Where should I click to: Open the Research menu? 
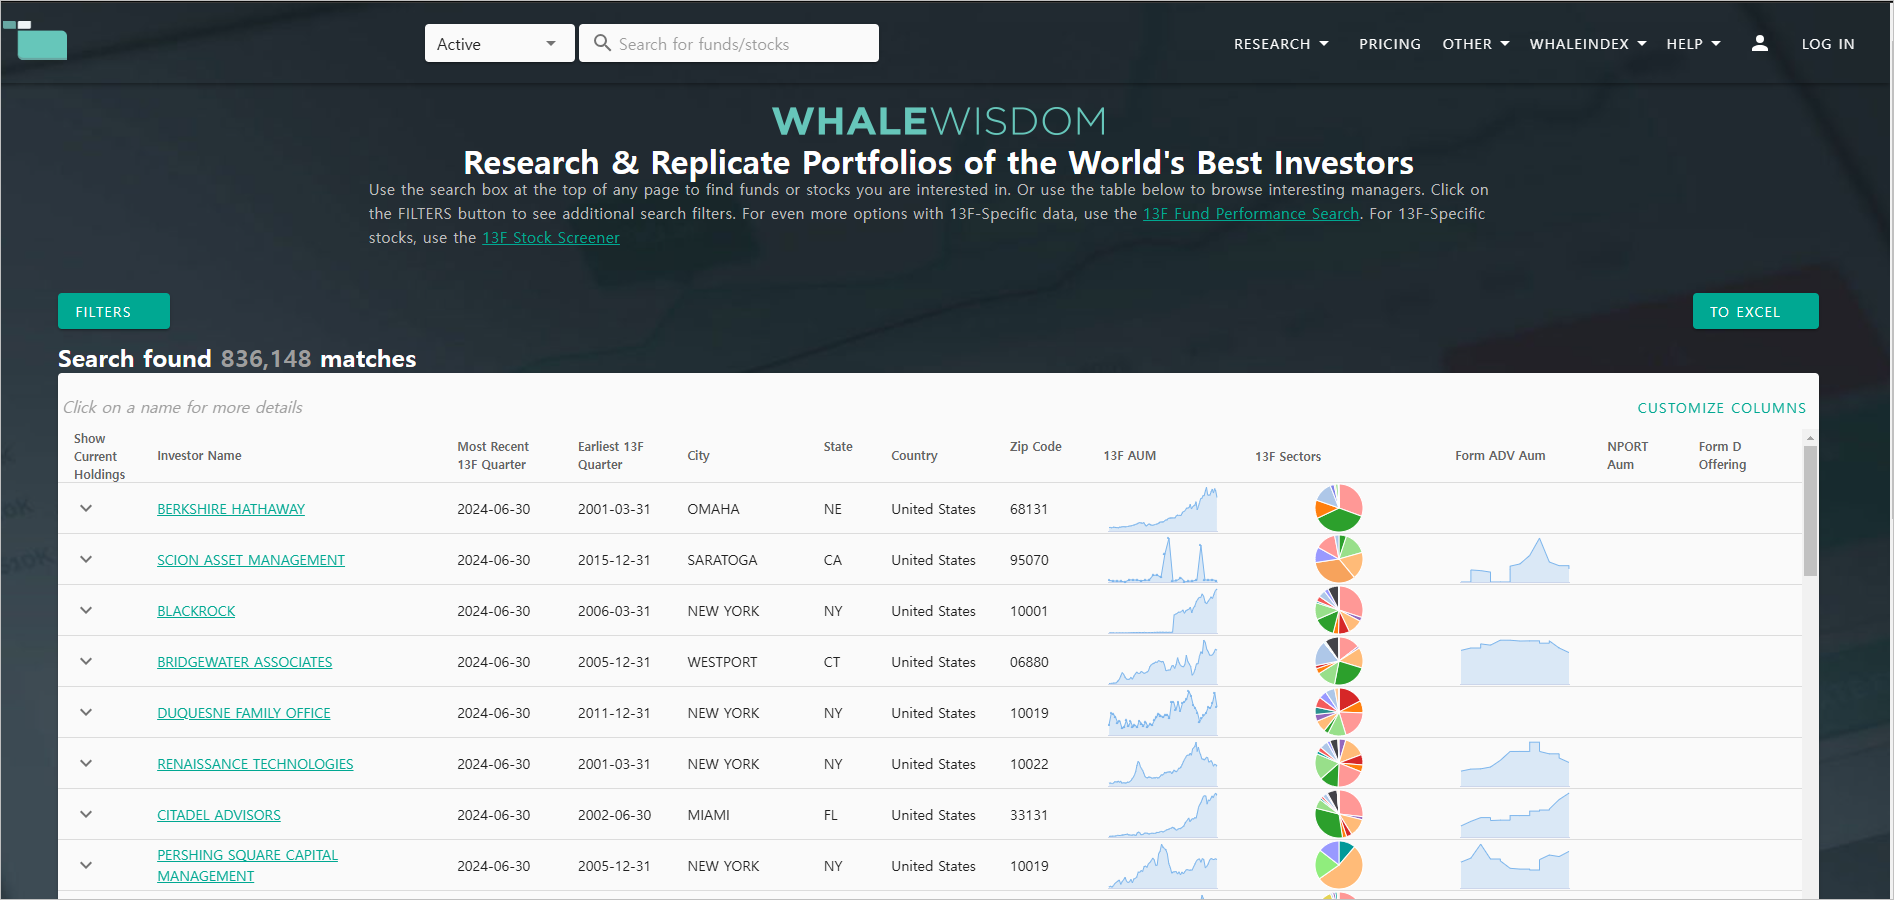pos(1281,44)
